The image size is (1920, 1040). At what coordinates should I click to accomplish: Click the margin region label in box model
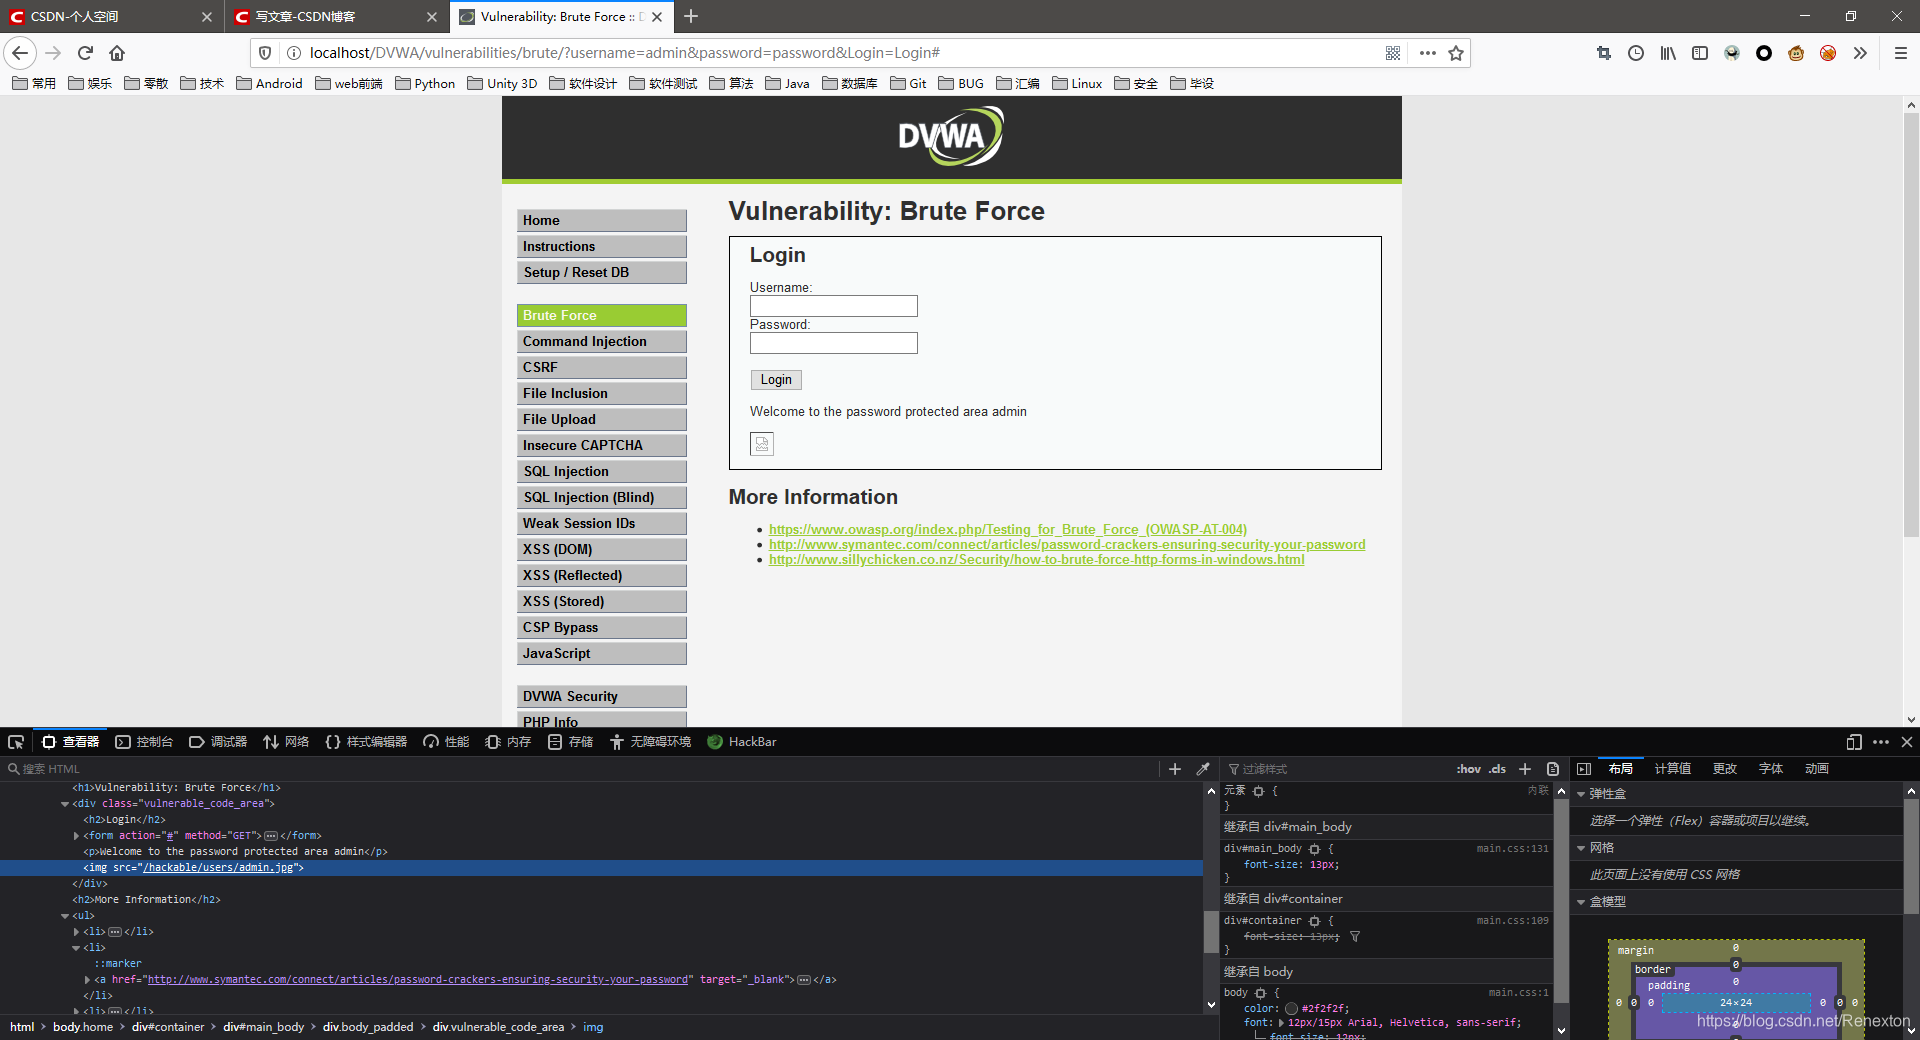[1636, 950]
